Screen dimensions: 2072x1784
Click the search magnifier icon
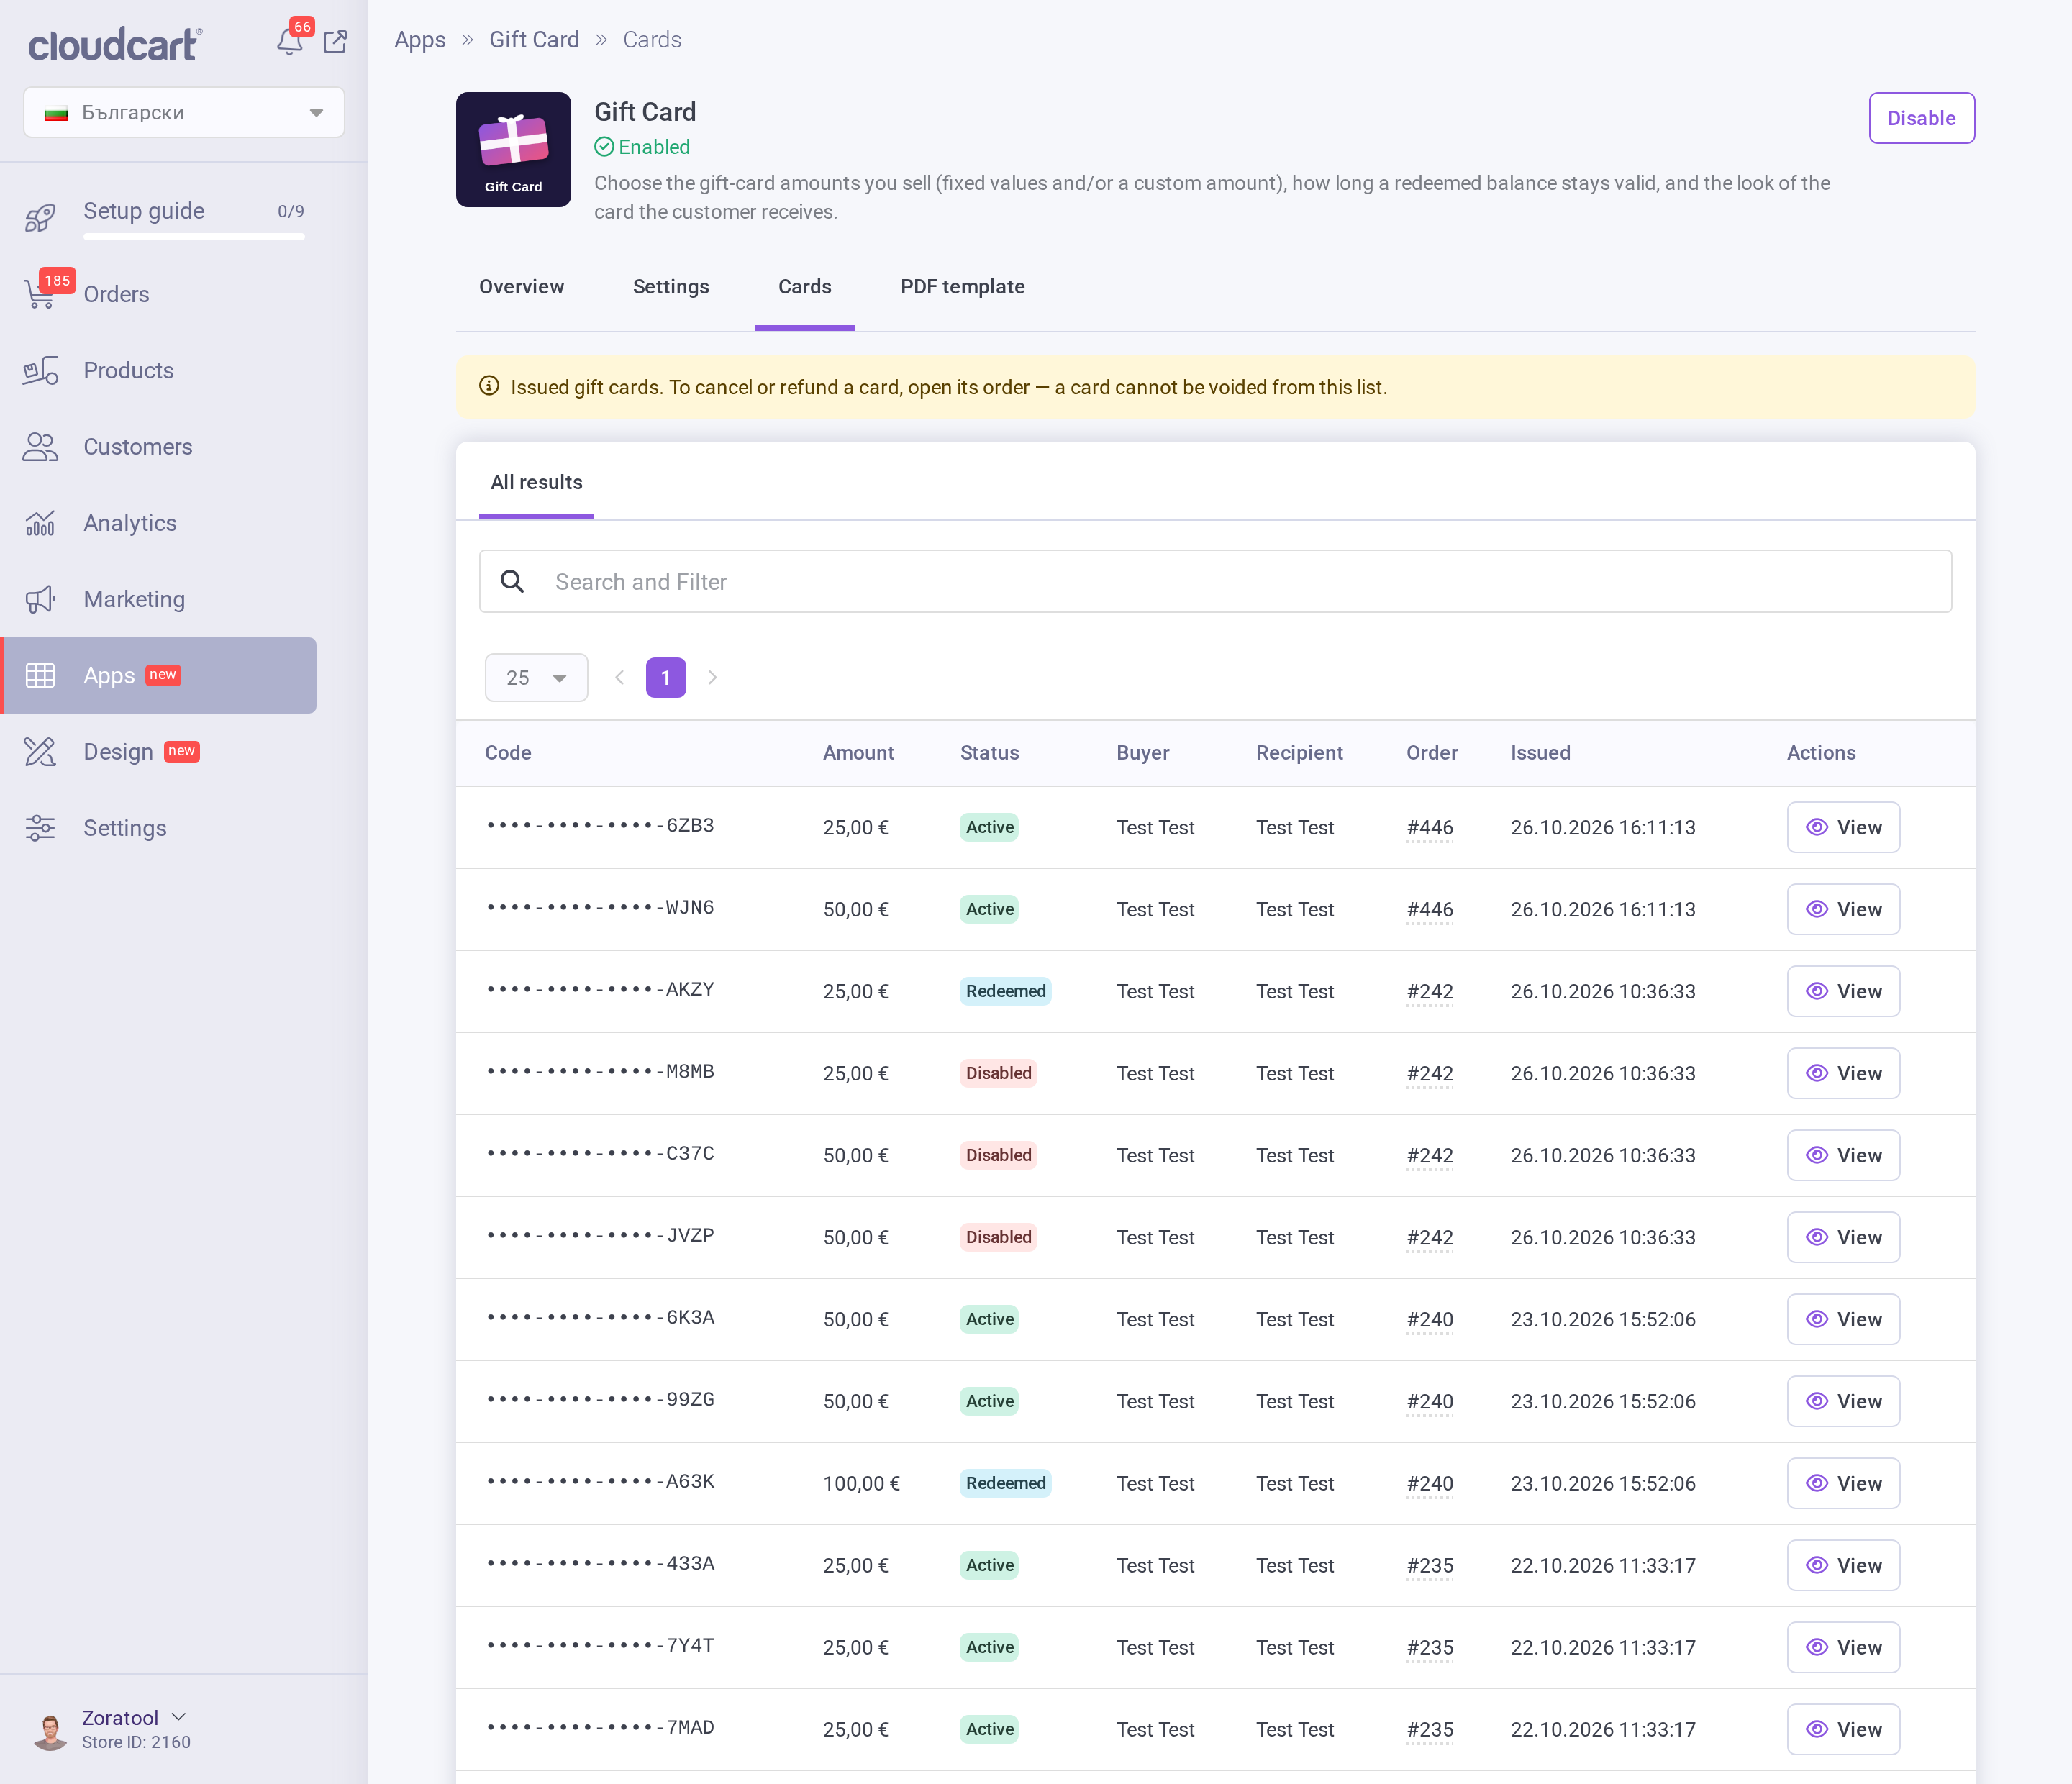click(x=512, y=581)
